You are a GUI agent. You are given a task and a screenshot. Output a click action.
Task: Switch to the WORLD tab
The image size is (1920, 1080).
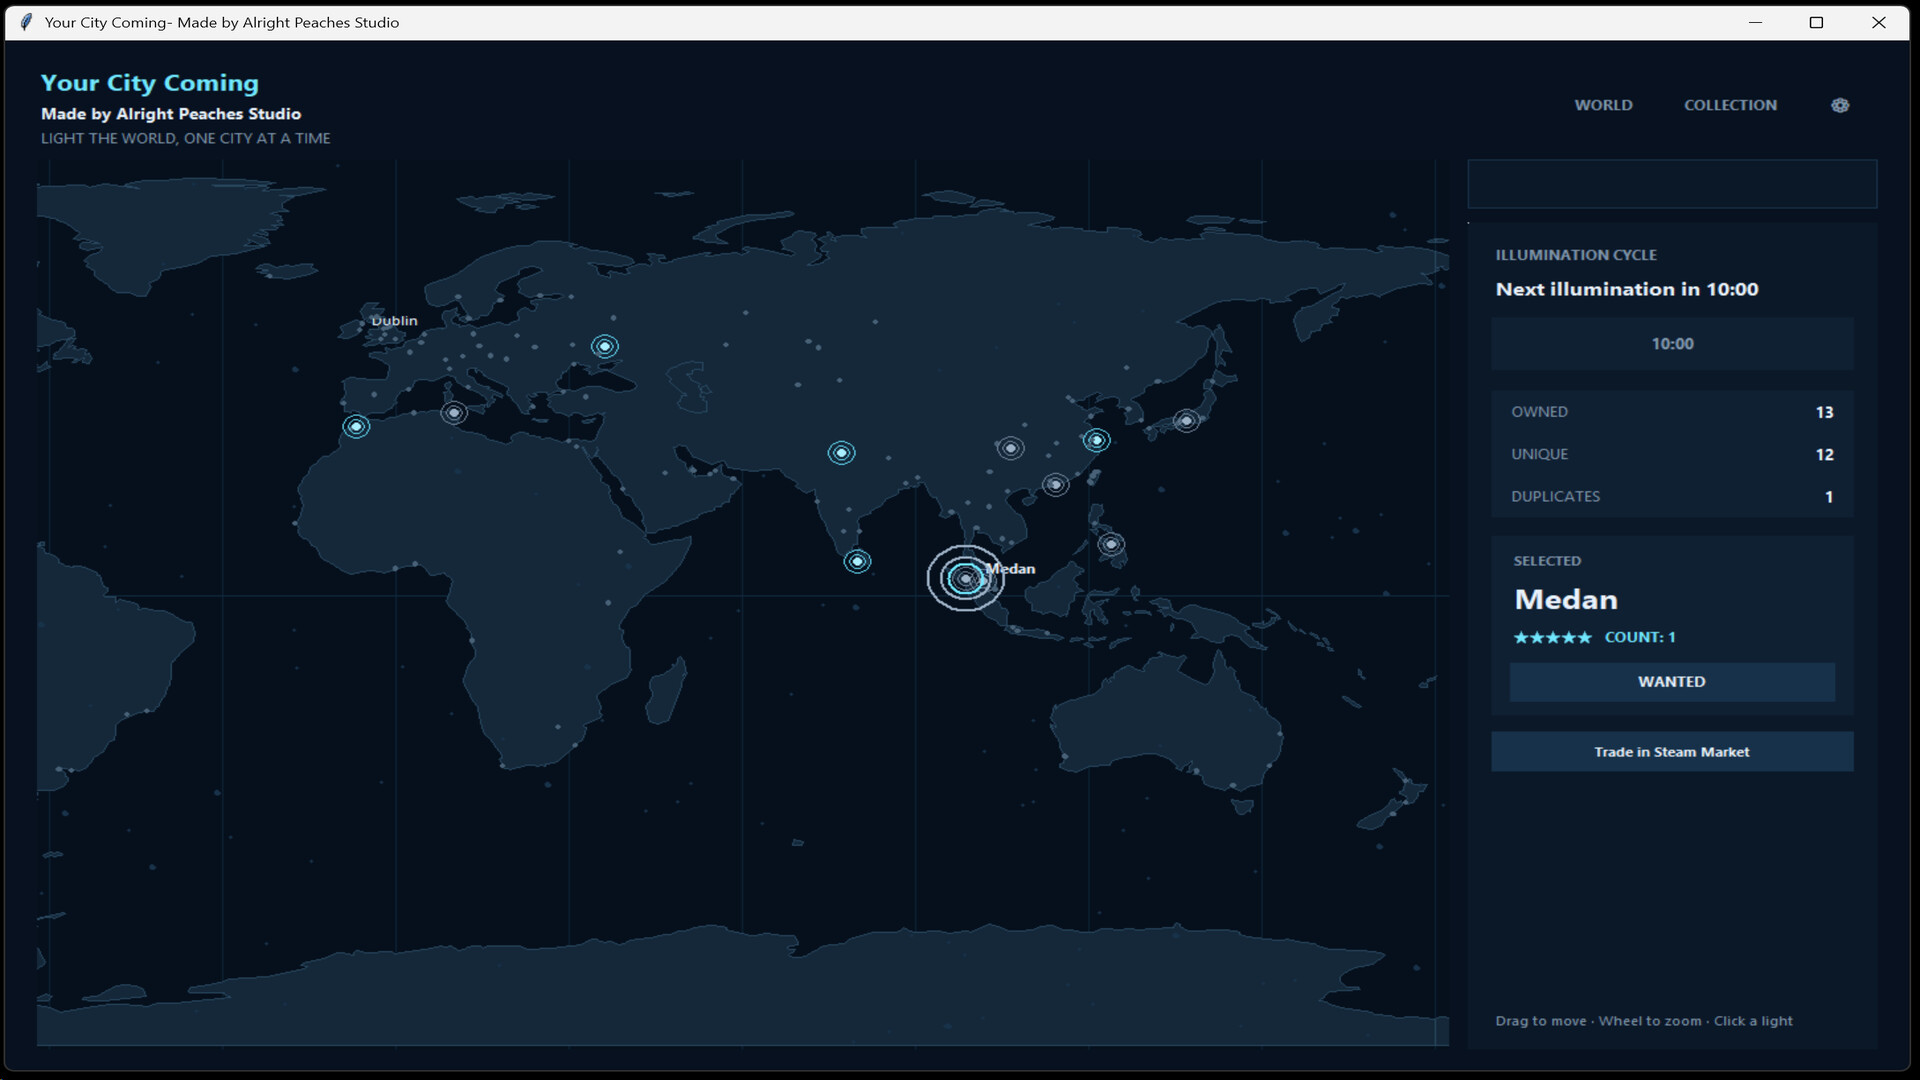(1603, 105)
